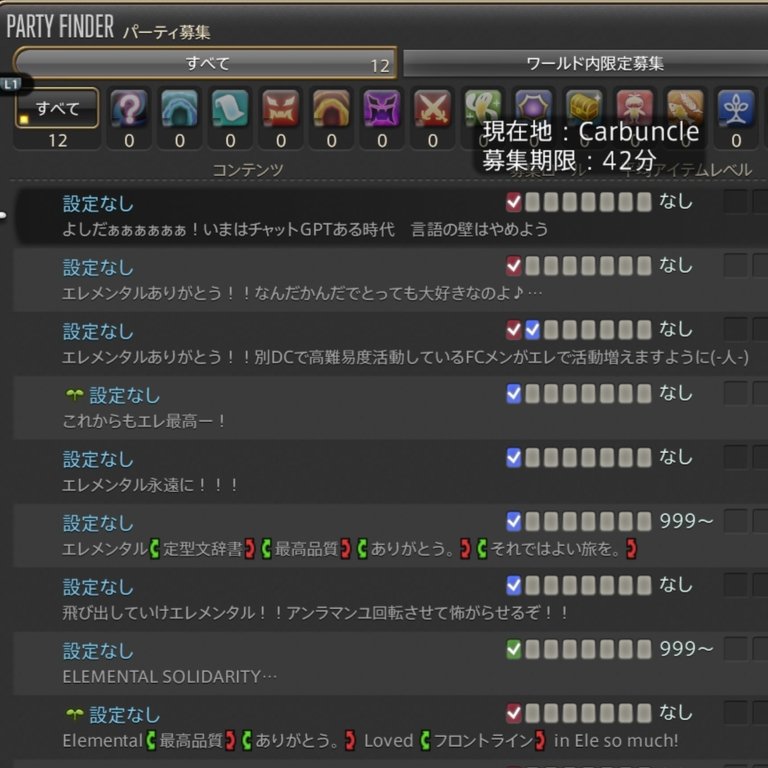Click the blue checked slot in 飛び出していけ listing
The width and height of the screenshot is (768, 768).
click(x=513, y=585)
